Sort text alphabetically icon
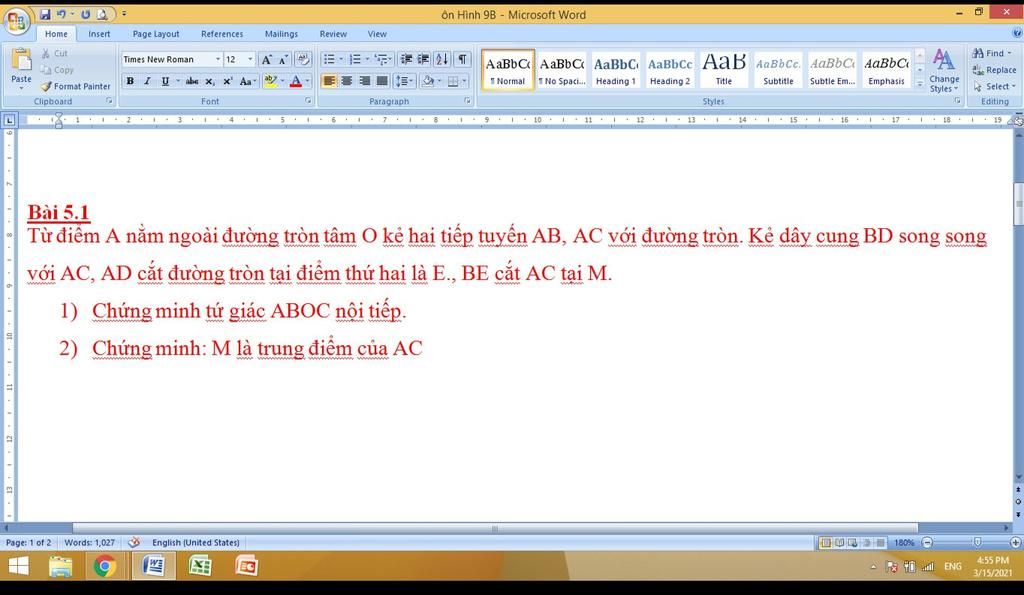Screen dimensions: 1024x595 [x=442, y=59]
